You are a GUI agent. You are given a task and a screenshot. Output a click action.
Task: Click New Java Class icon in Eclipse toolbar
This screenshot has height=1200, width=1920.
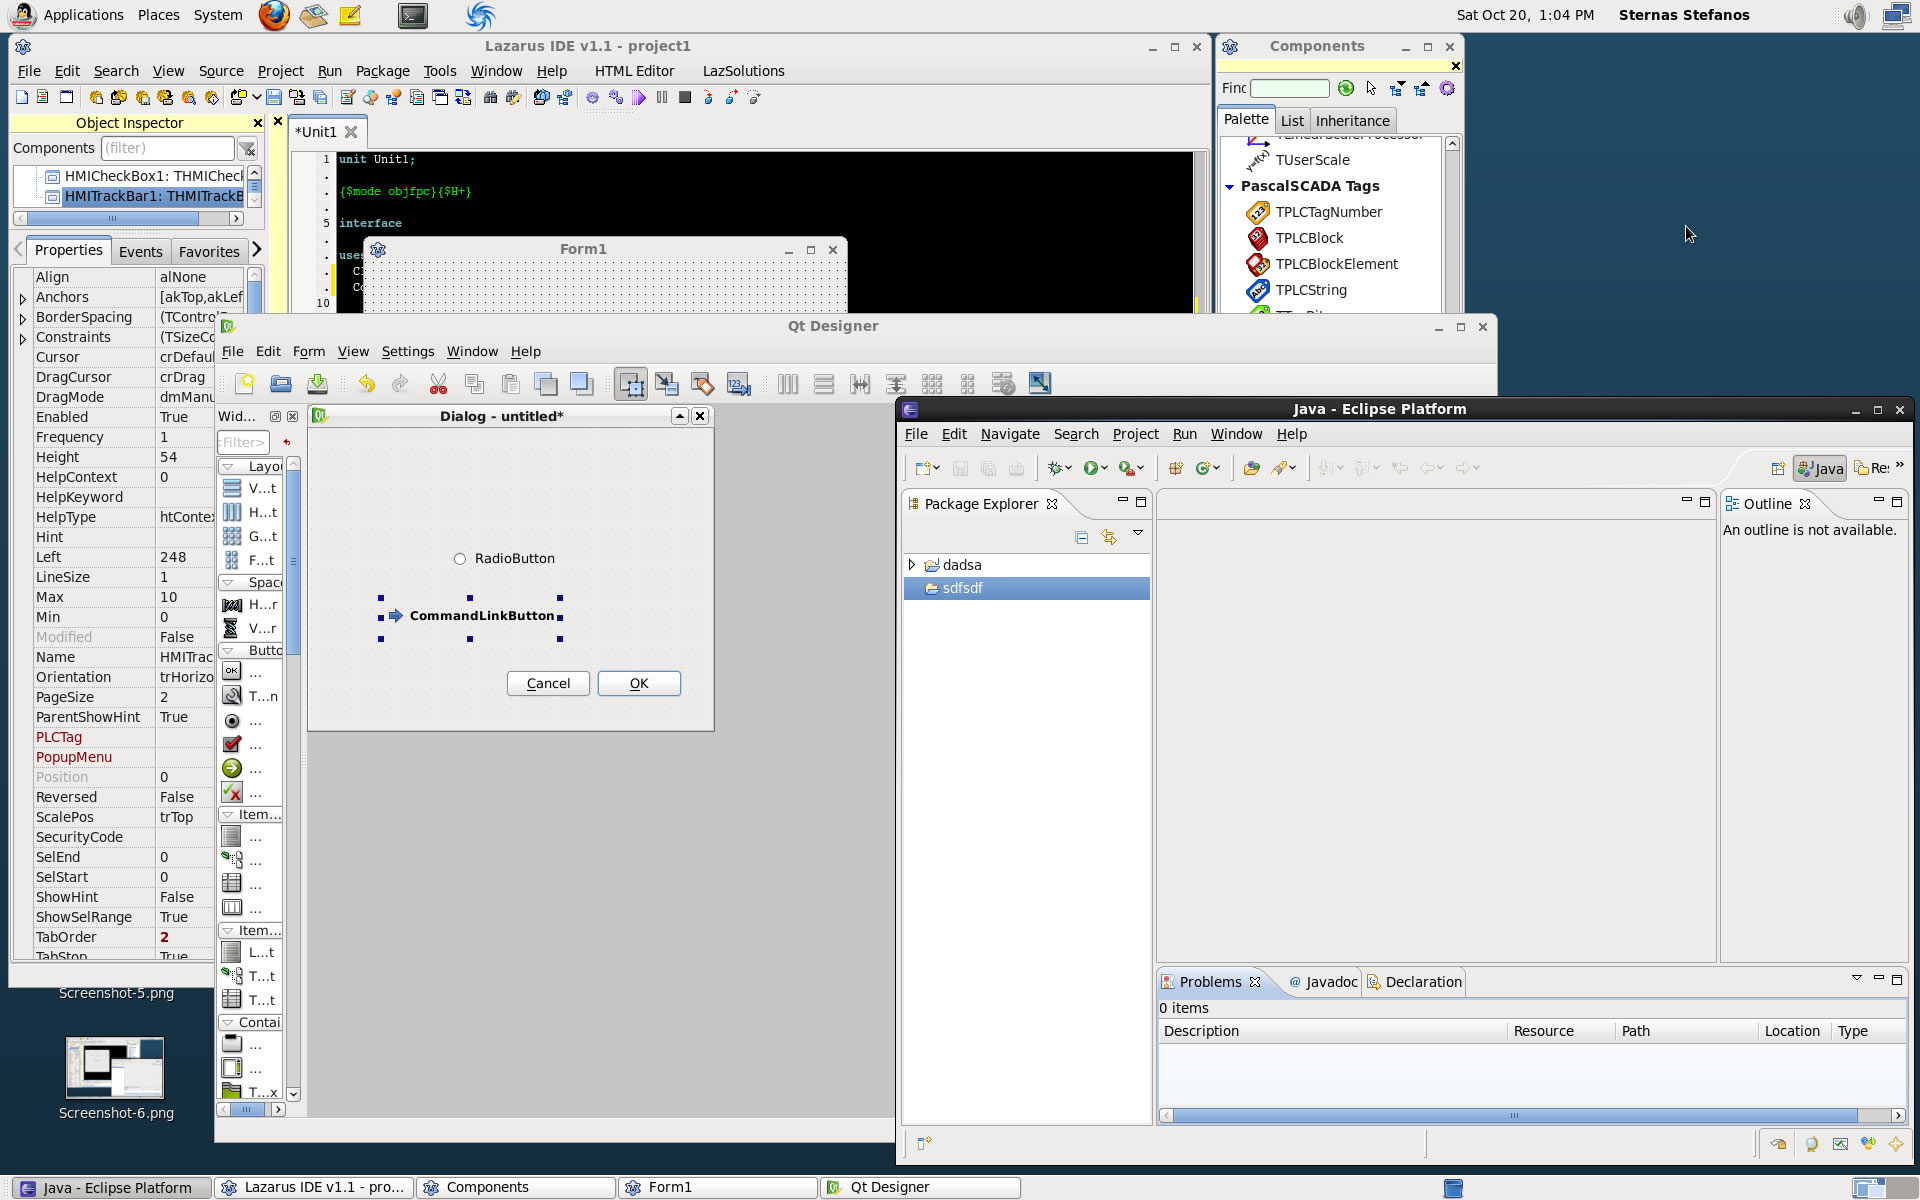point(1203,468)
